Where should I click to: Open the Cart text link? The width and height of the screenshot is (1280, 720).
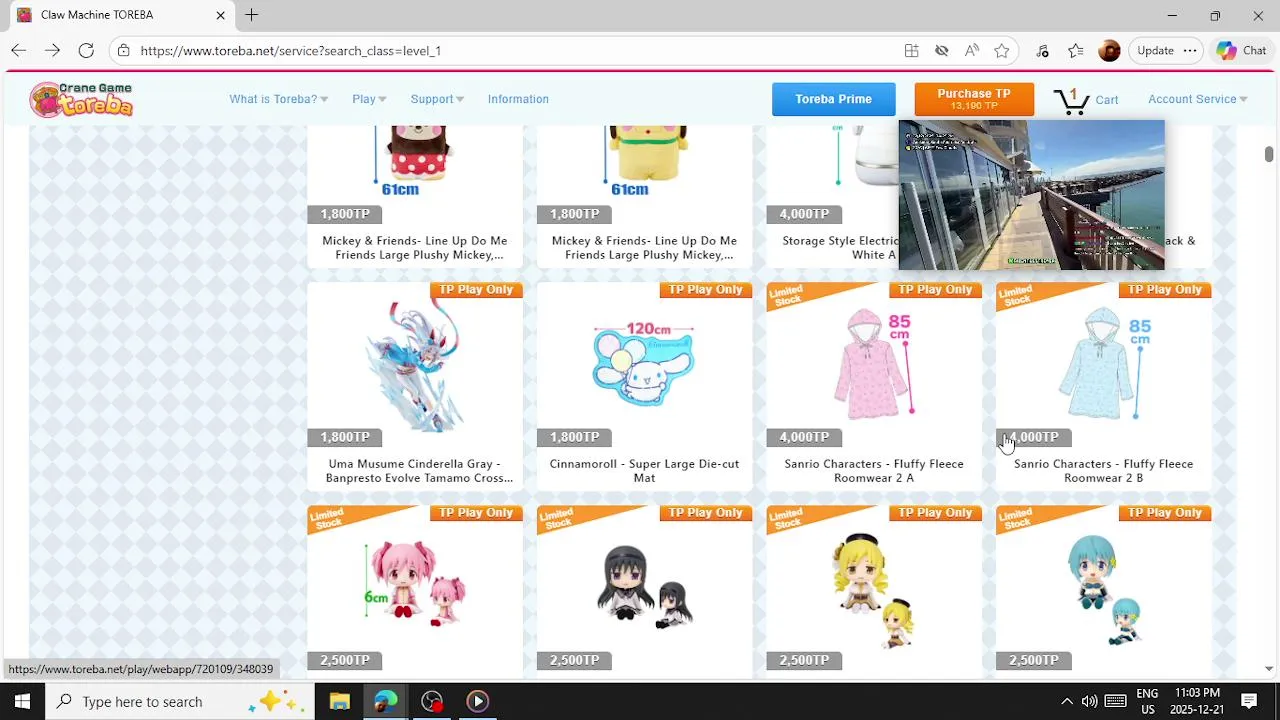pos(1107,100)
